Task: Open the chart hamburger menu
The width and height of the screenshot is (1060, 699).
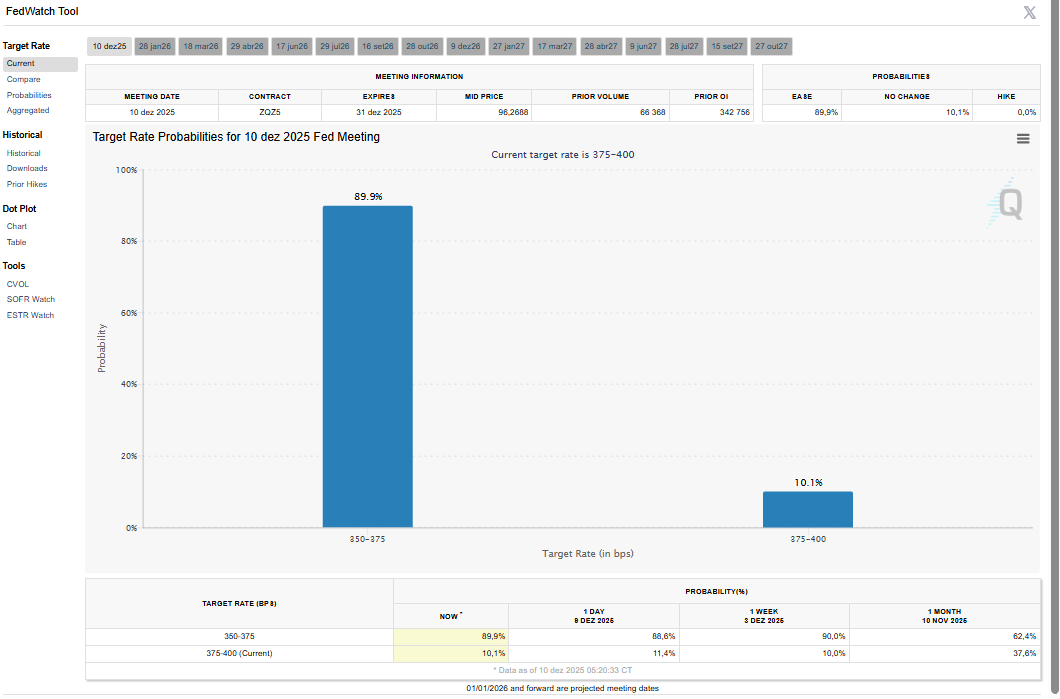Action: click(x=1023, y=139)
